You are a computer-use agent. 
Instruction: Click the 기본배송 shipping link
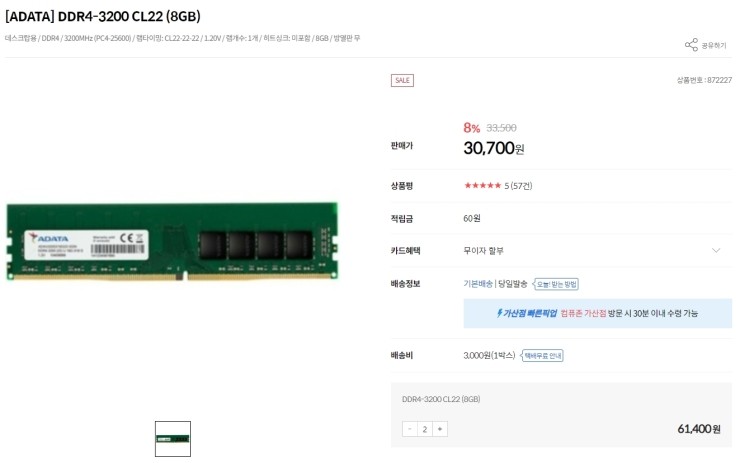(x=478, y=284)
